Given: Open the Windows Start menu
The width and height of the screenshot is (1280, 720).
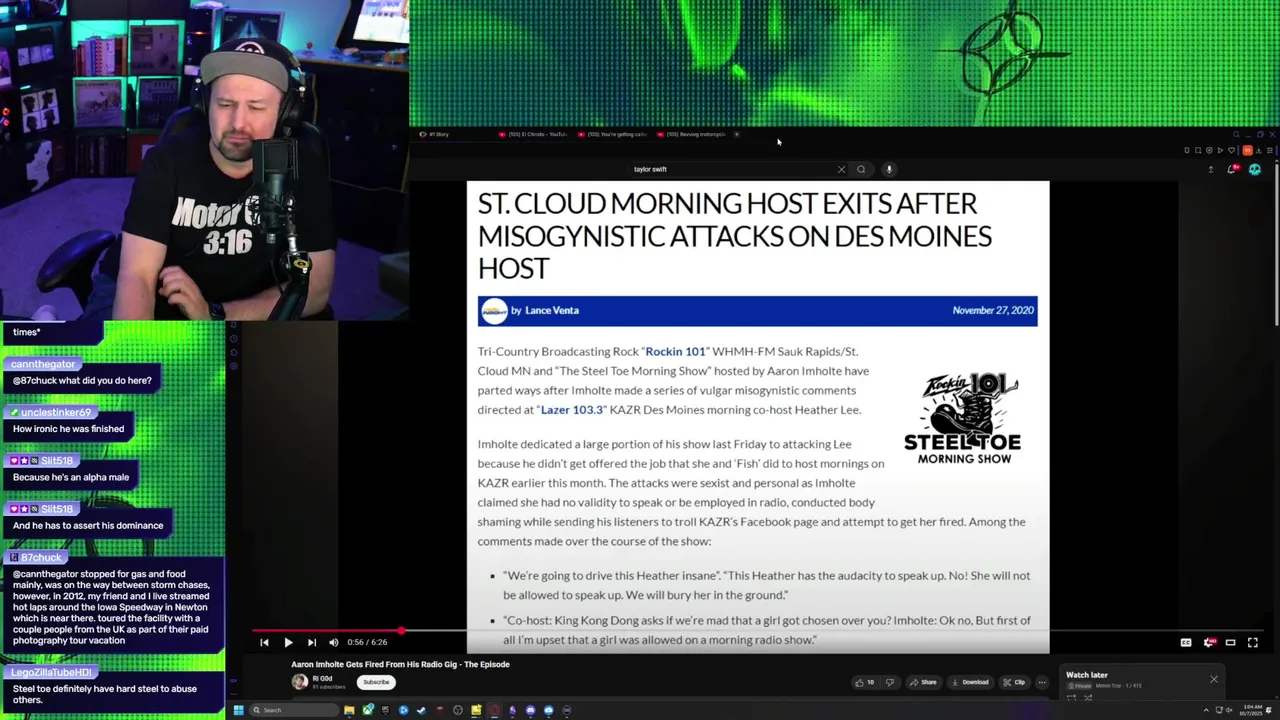Looking at the screenshot, I should 238,710.
